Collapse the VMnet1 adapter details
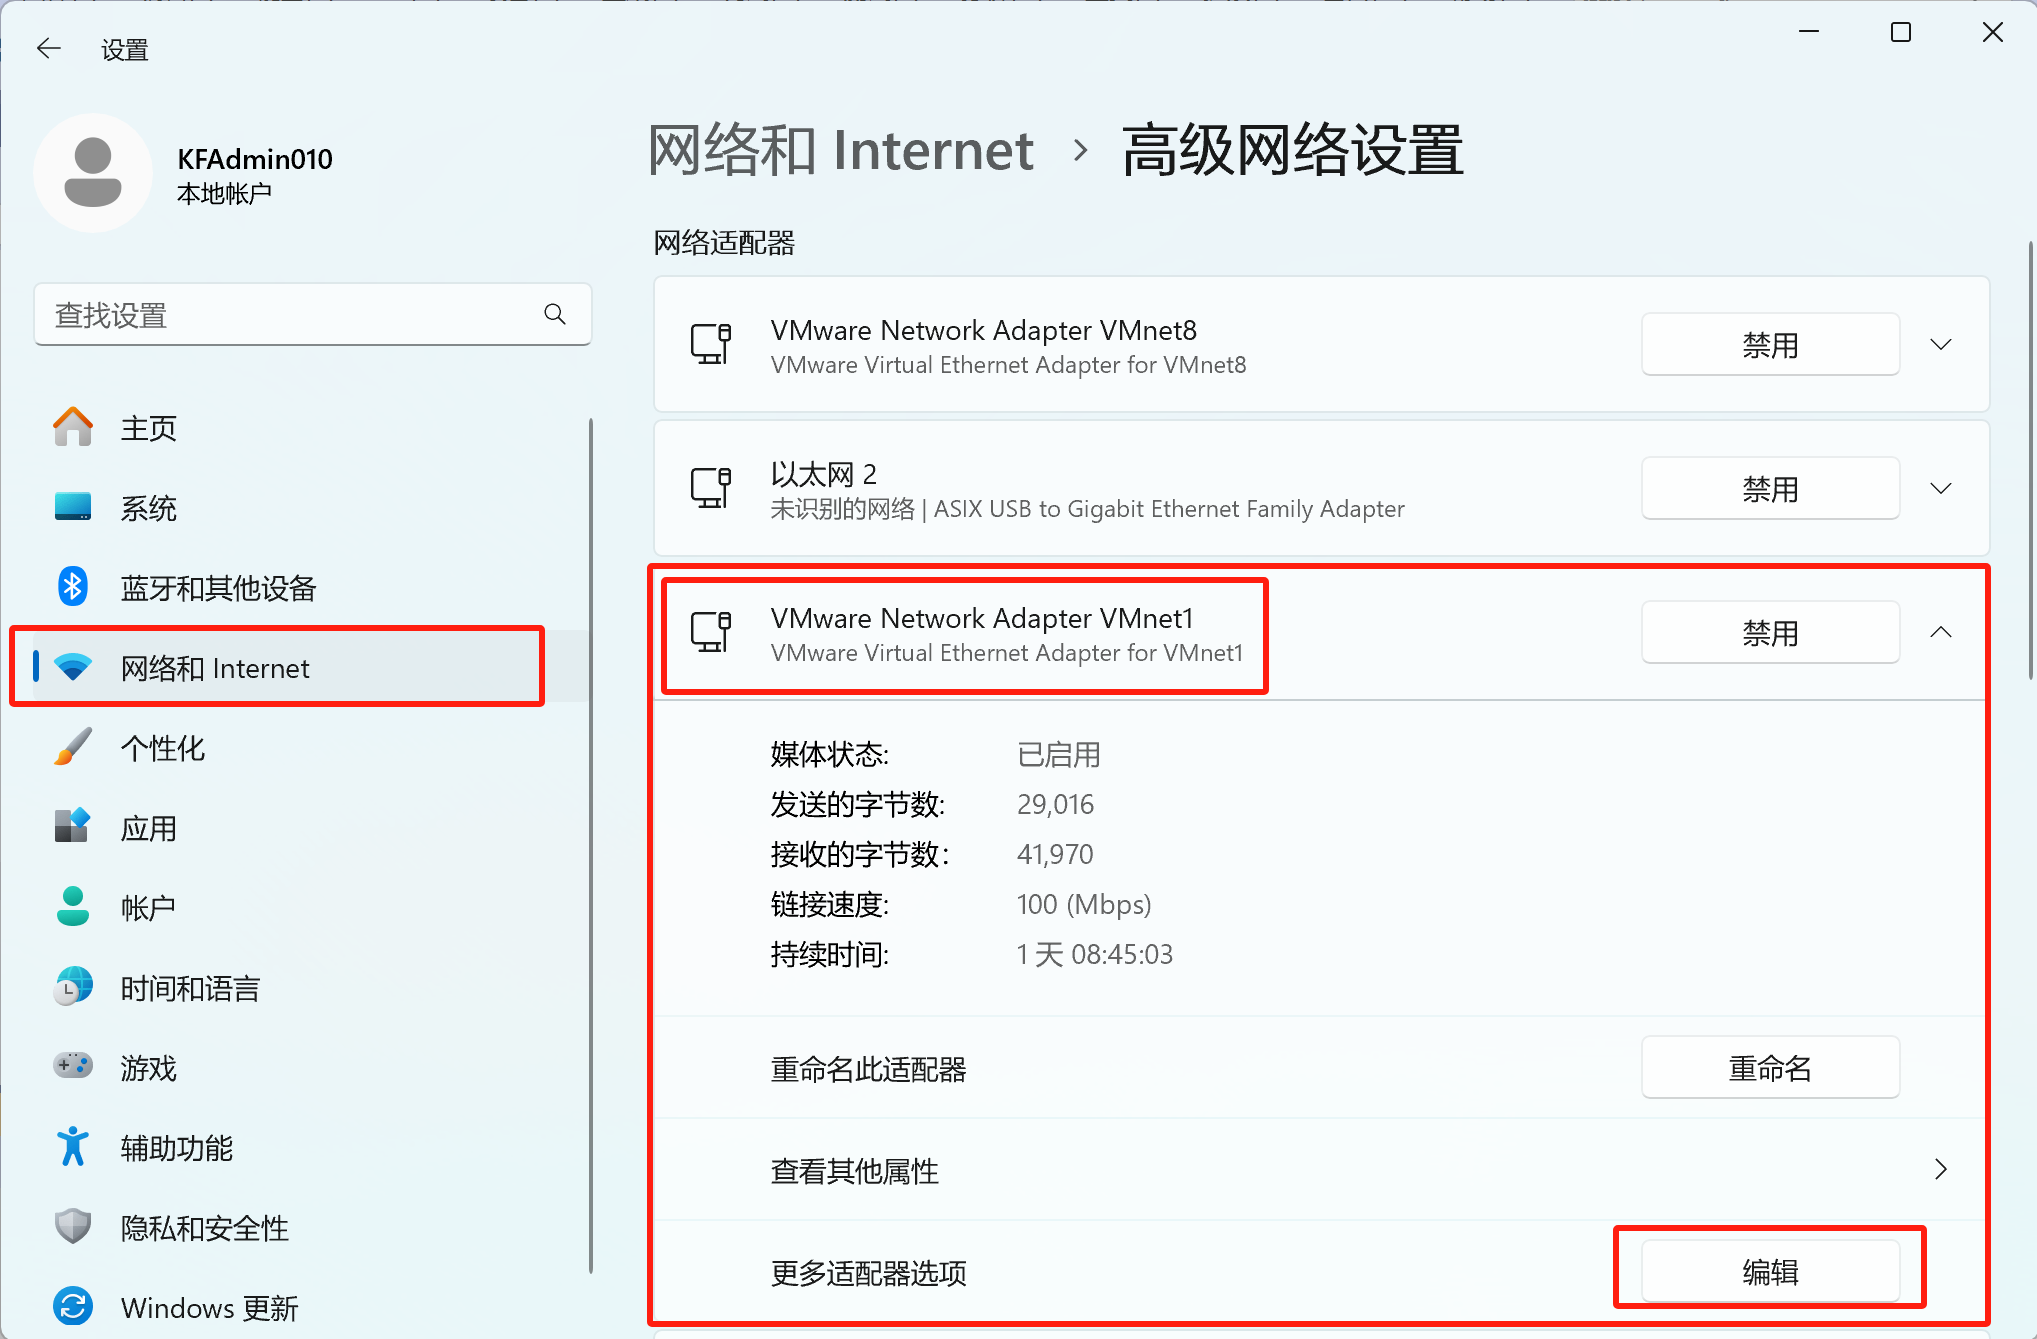 tap(1940, 632)
